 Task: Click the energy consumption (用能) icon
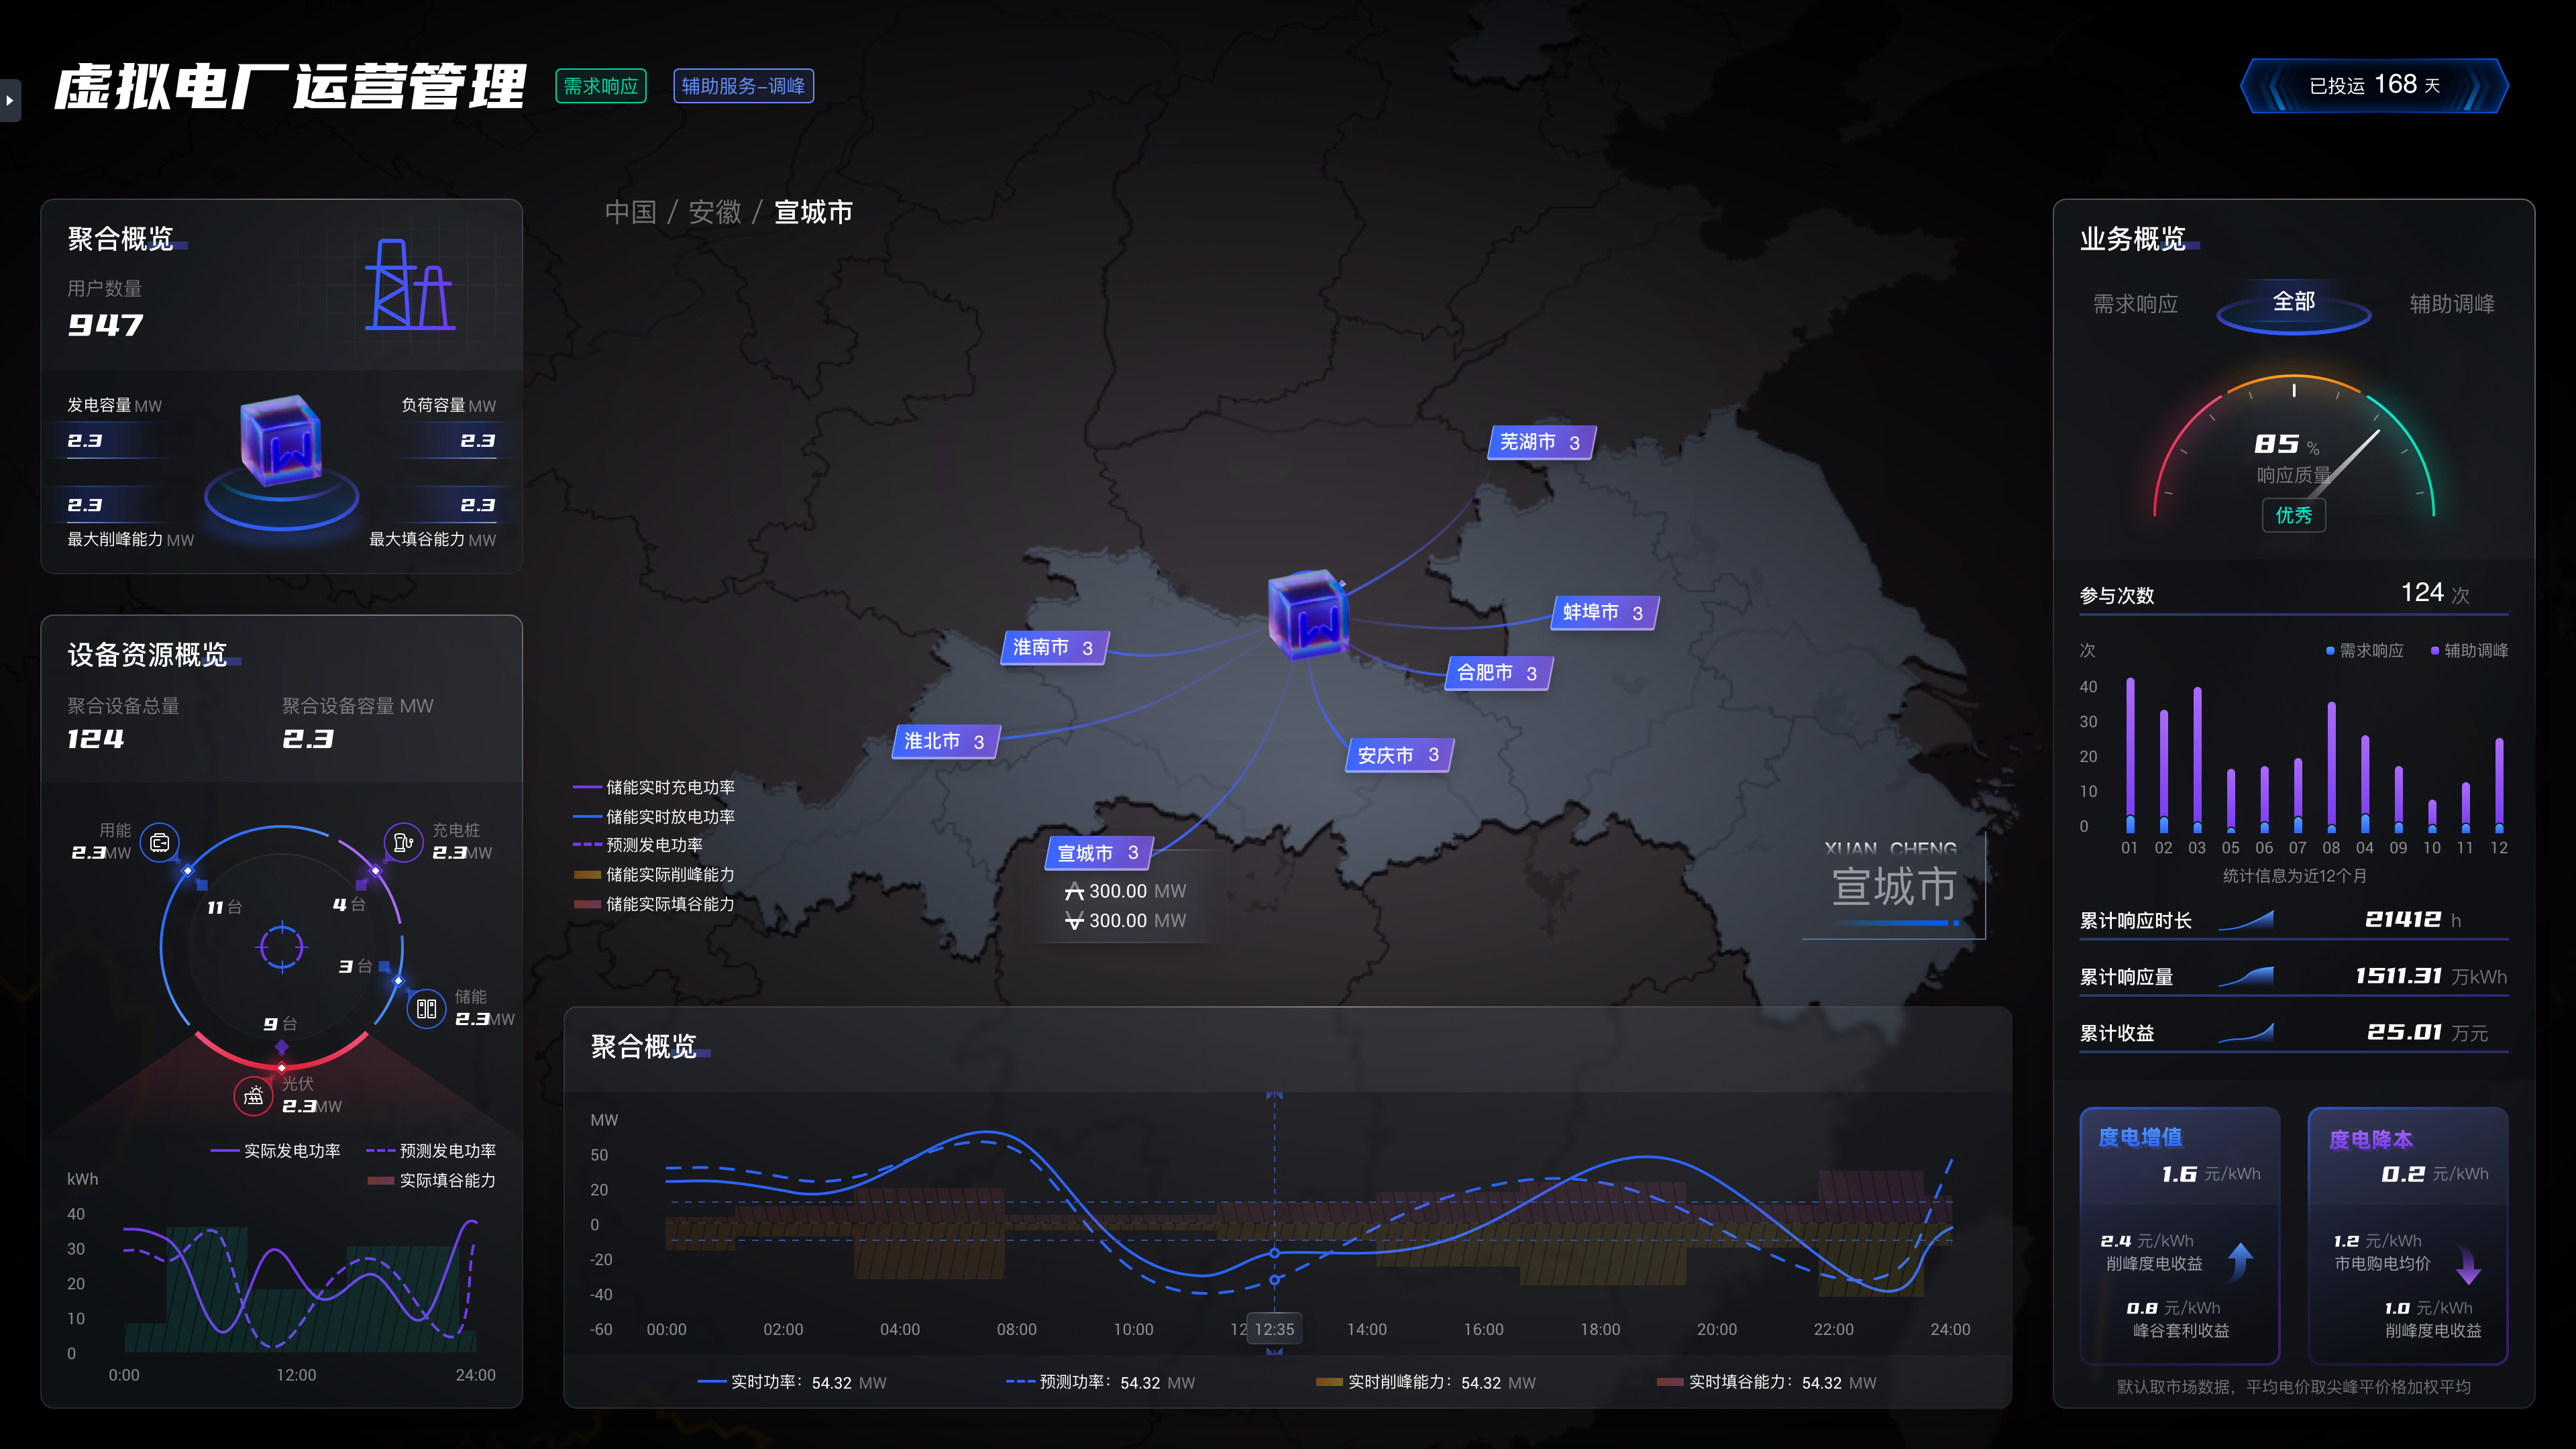point(160,843)
